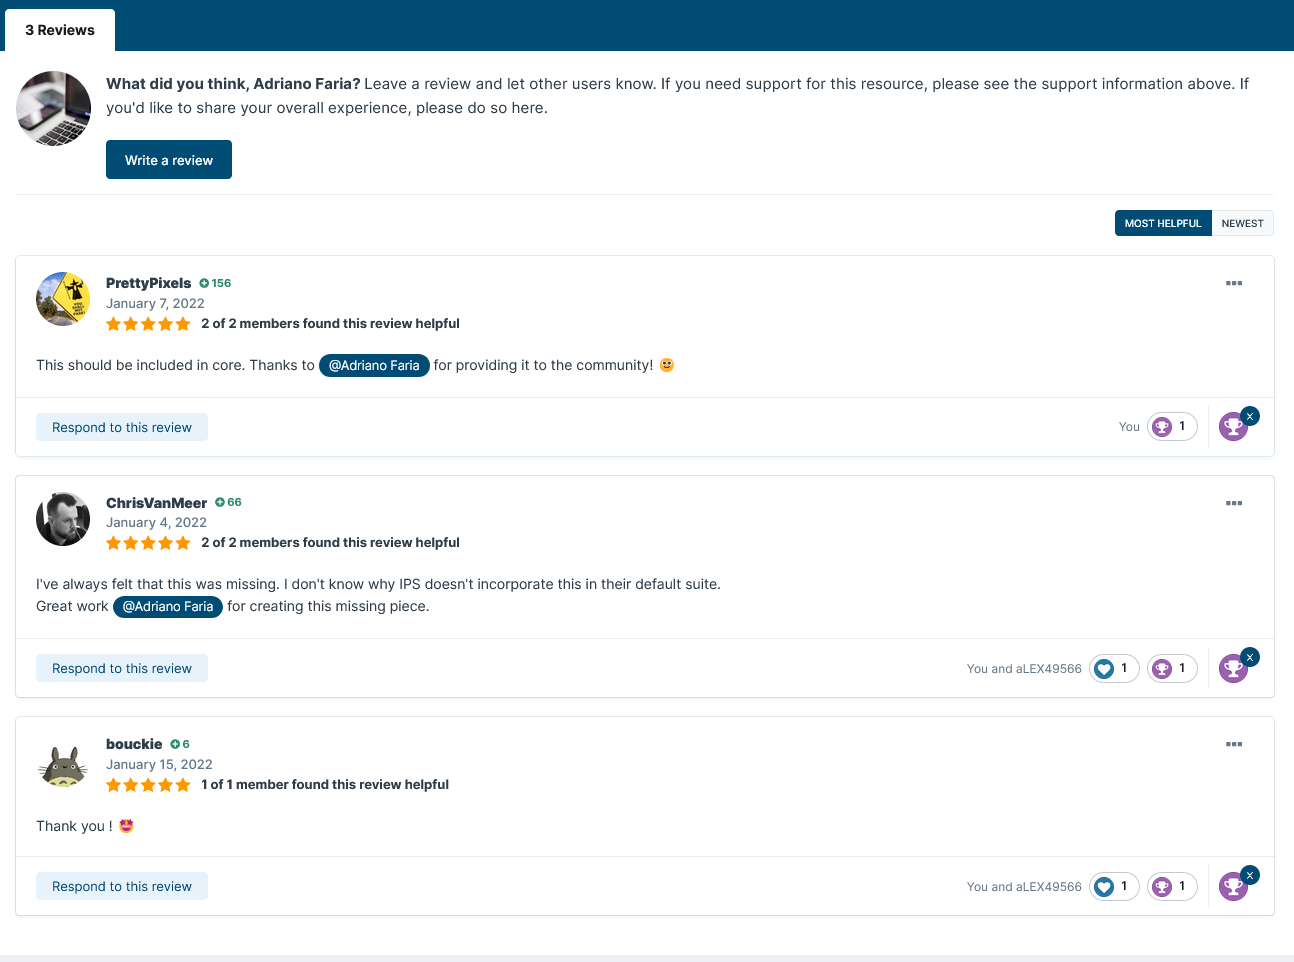Open options menu for PrettyPixels' review

tap(1233, 283)
